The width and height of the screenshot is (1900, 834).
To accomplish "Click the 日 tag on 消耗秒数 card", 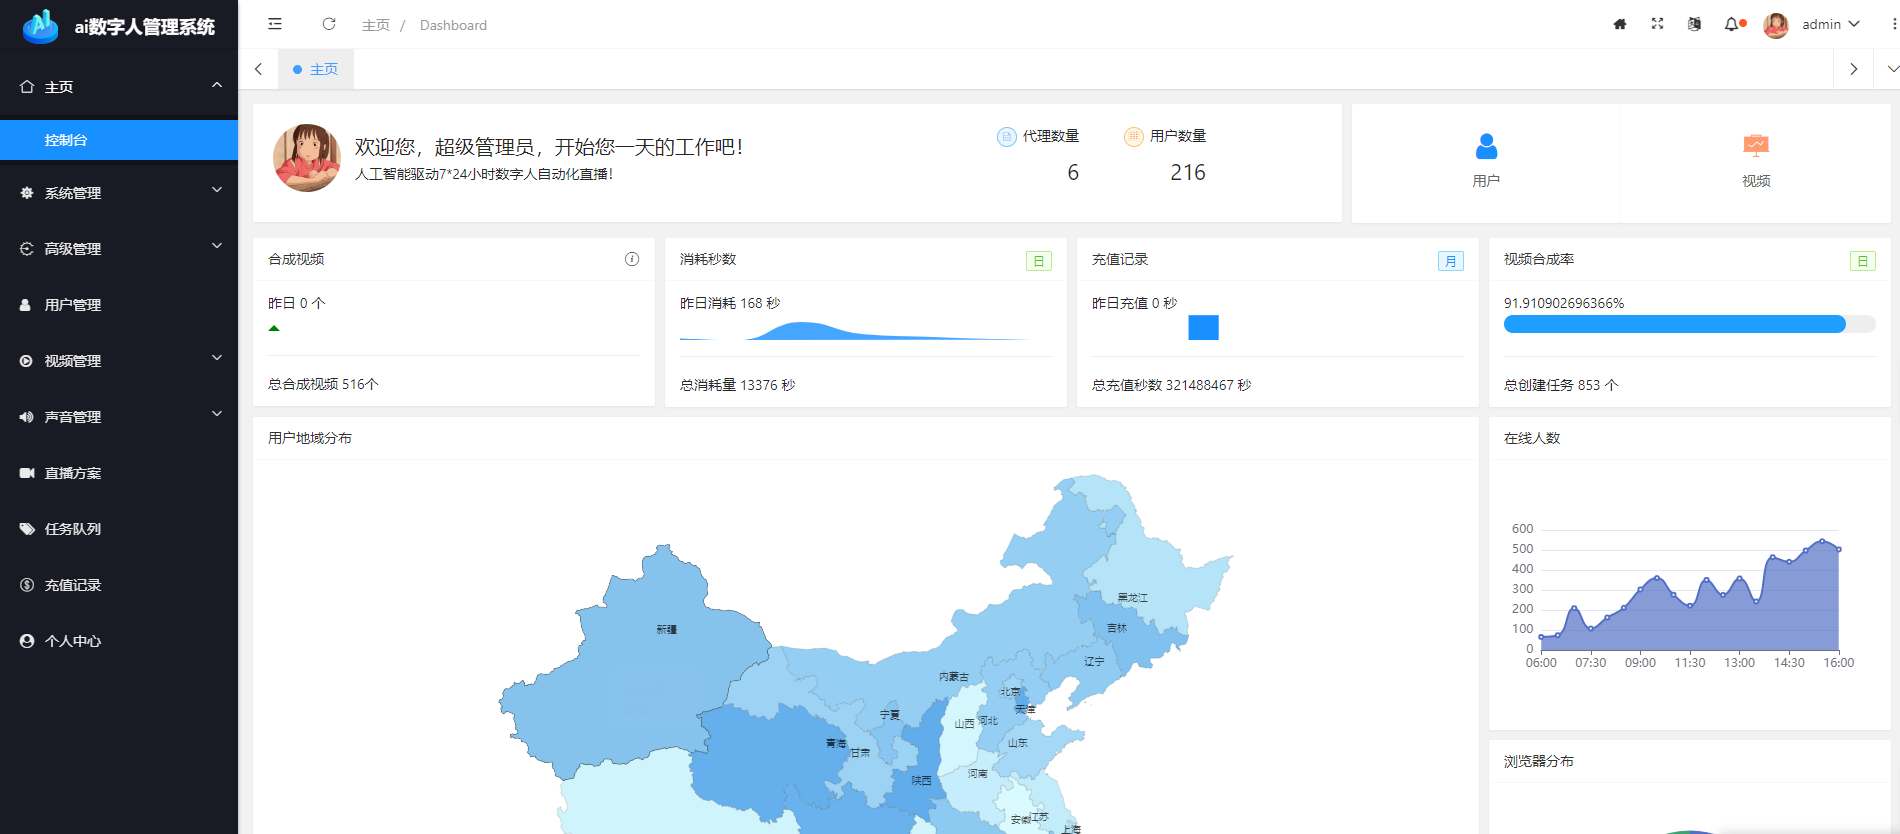I will pyautogui.click(x=1039, y=261).
